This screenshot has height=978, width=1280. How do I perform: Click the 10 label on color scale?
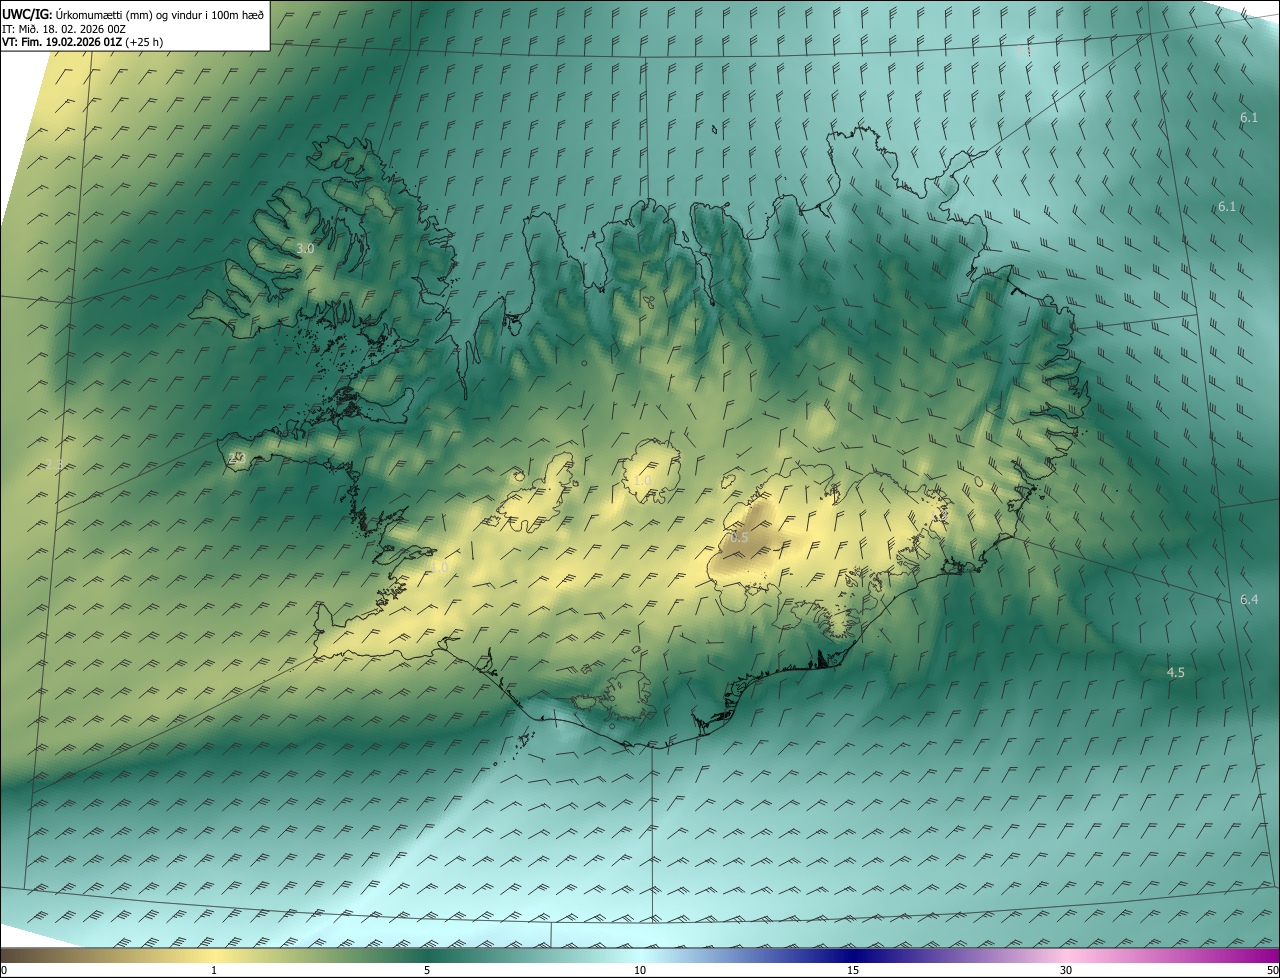(x=640, y=971)
